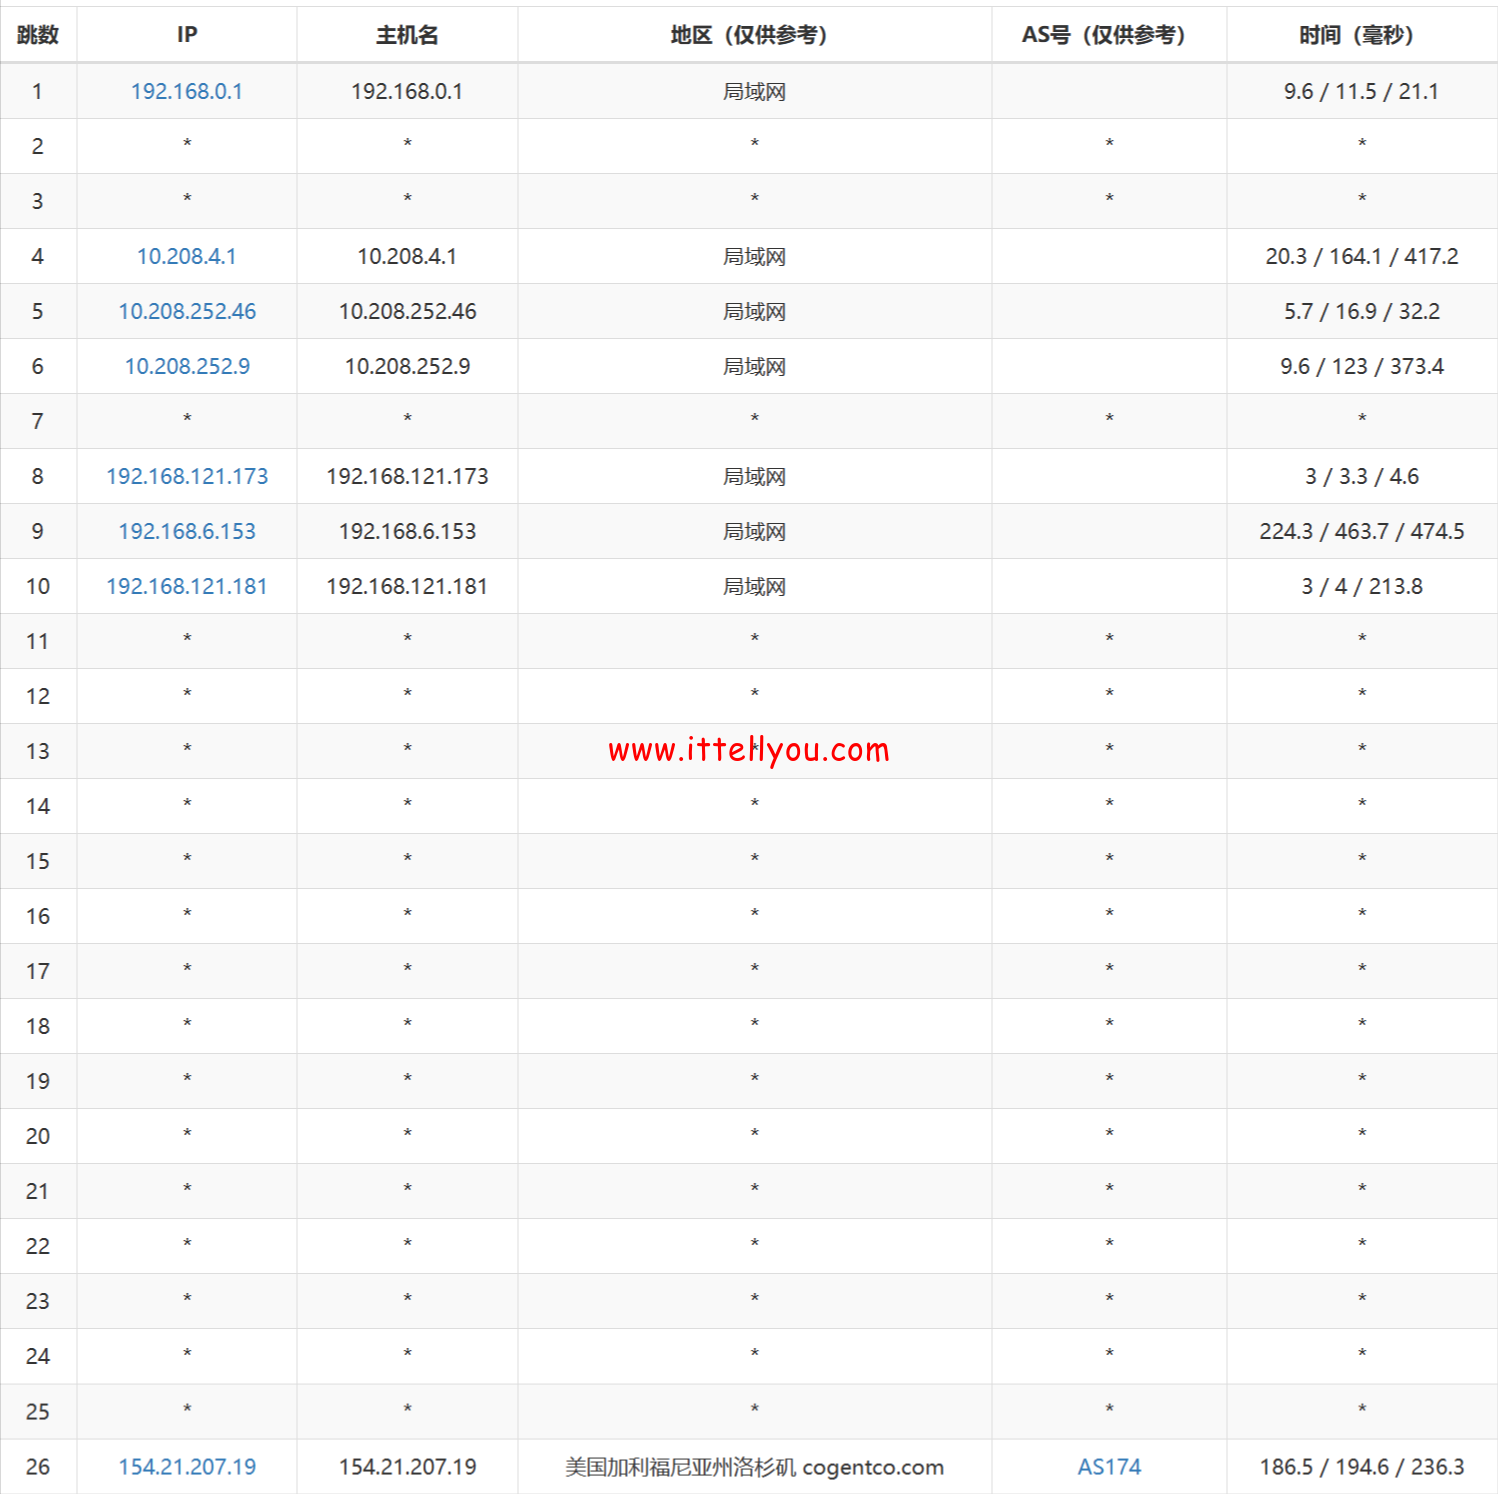
Task: Open IP link 10.208.252.46
Action: click(187, 311)
